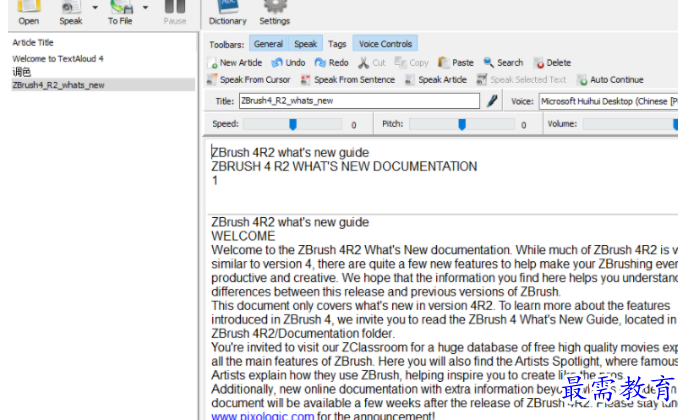Viewport: 683px width, 420px height.
Task: Click the Volume slider track
Action: pos(631,125)
